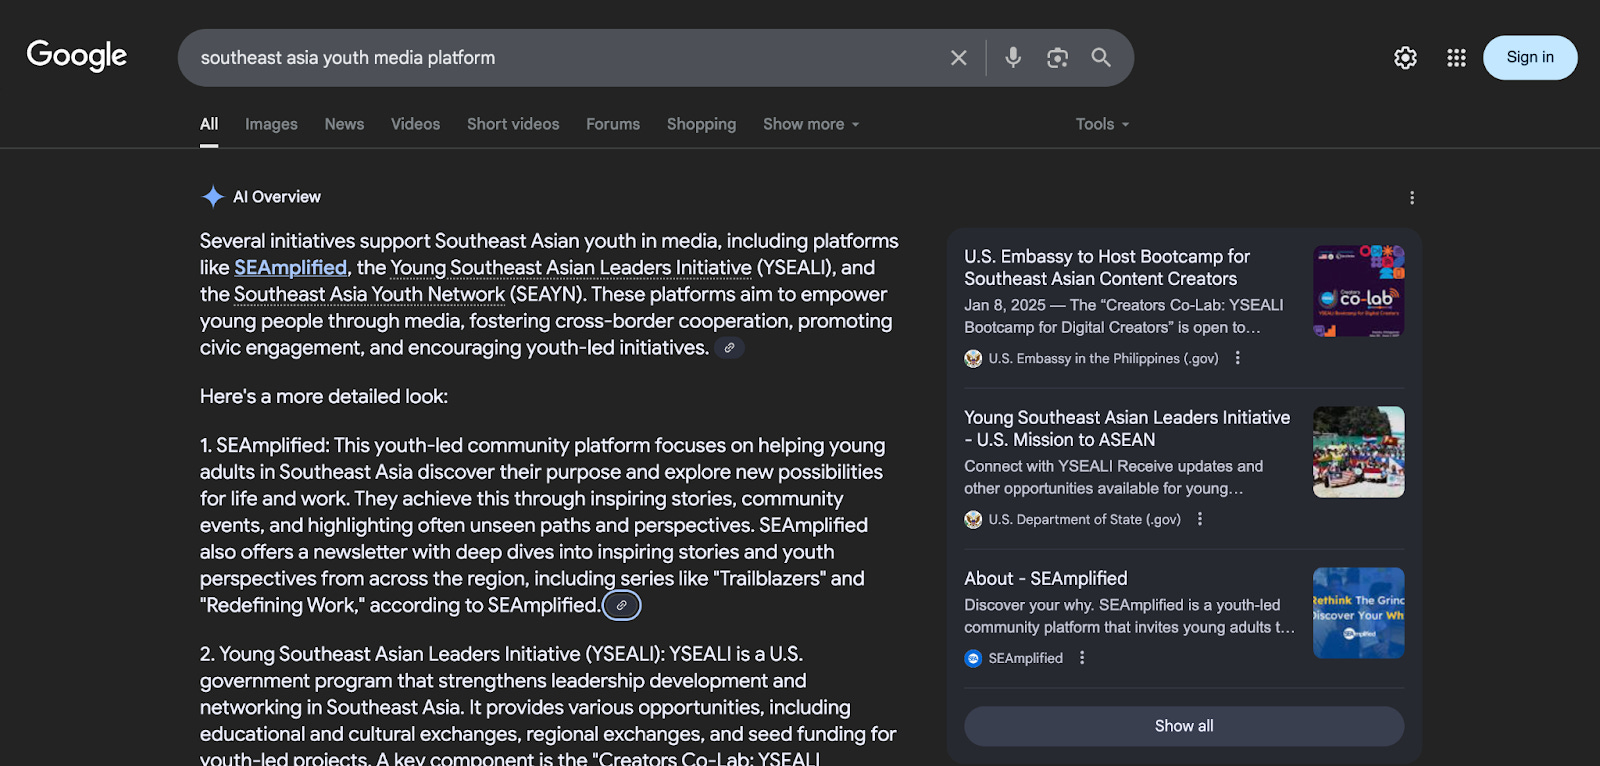Click the Sign in button
1600x766 pixels.
point(1529,58)
